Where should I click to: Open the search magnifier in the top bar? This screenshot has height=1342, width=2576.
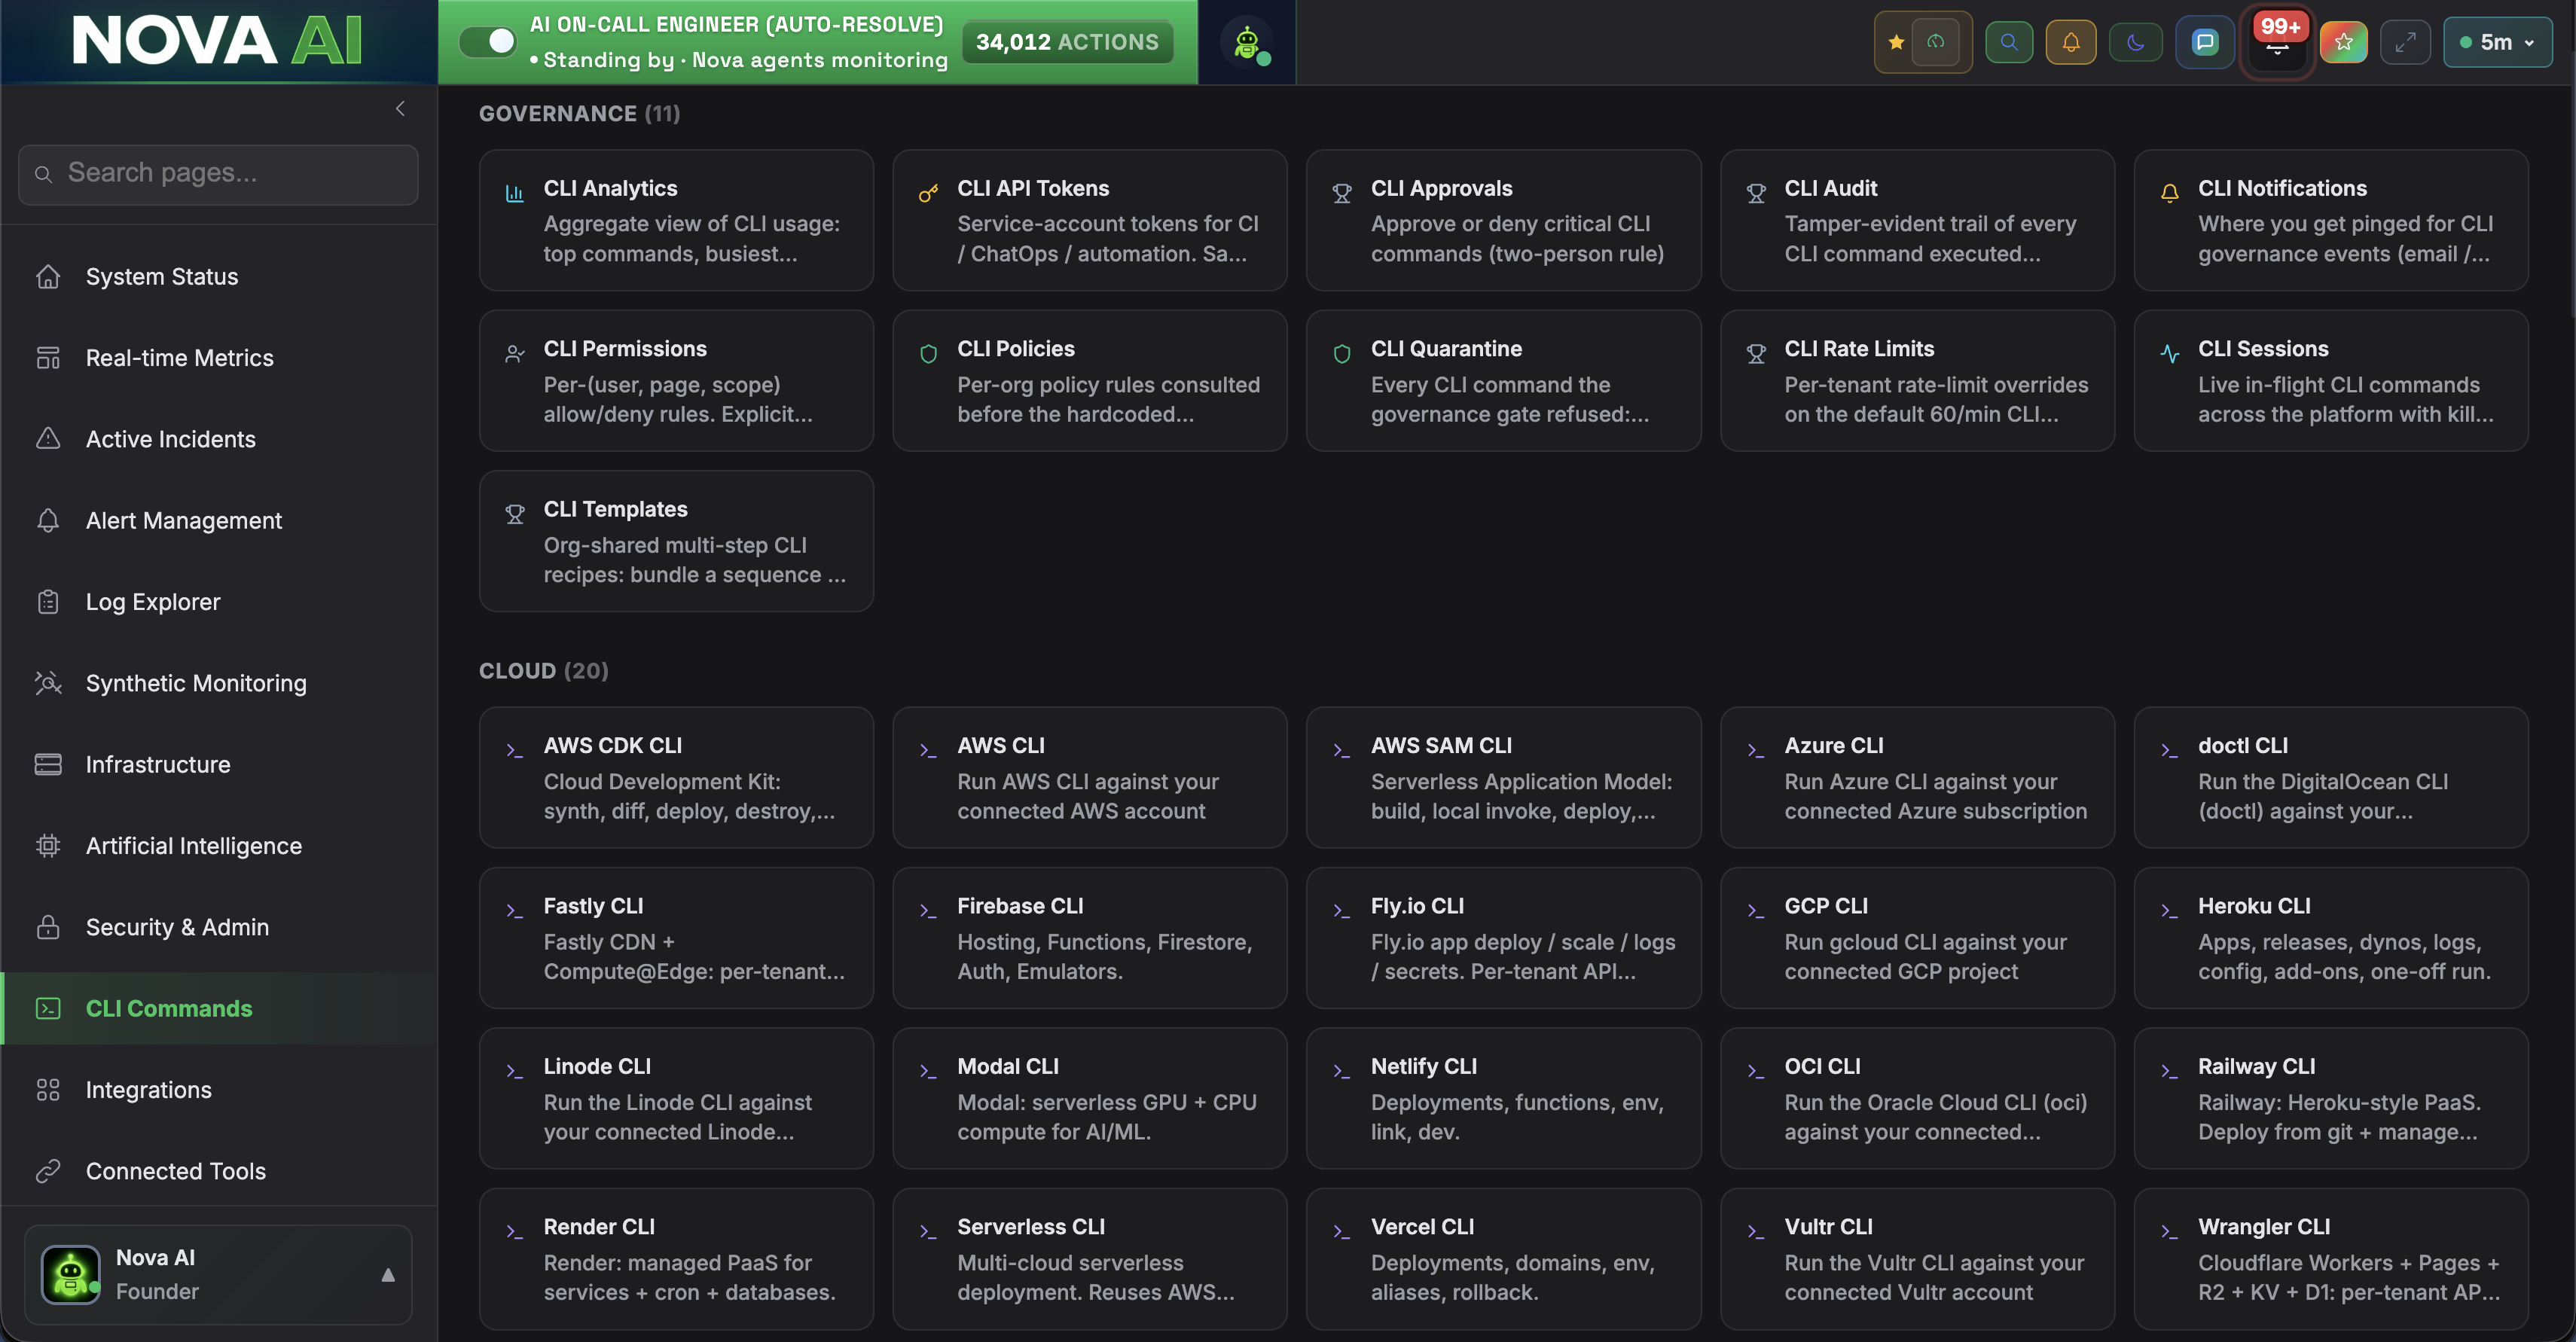[2008, 42]
